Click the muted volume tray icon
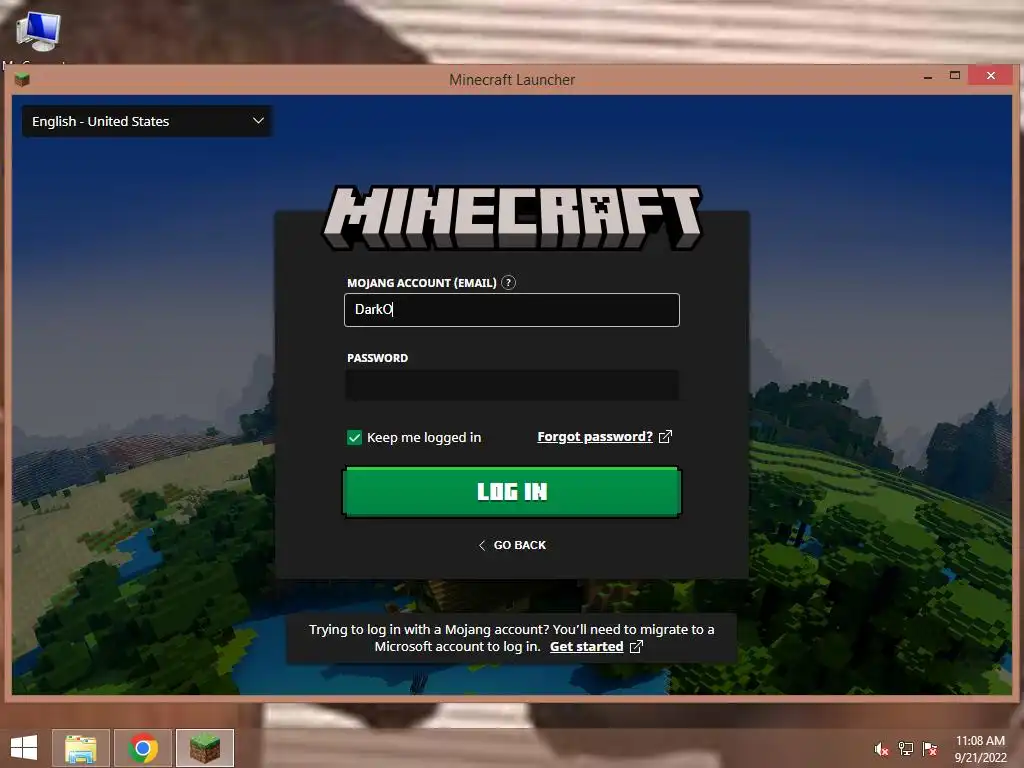This screenshot has height=768, width=1024. click(882, 749)
